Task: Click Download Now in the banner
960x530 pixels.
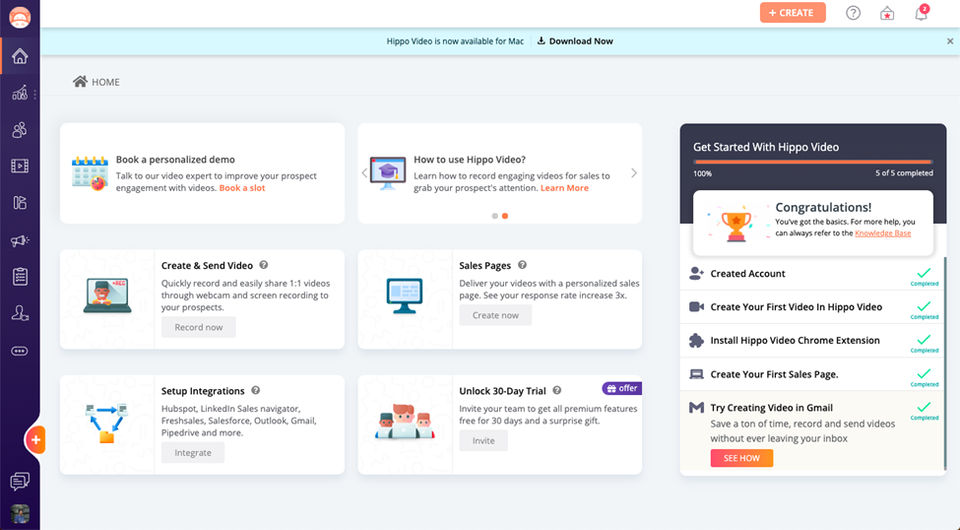Action: click(x=575, y=41)
